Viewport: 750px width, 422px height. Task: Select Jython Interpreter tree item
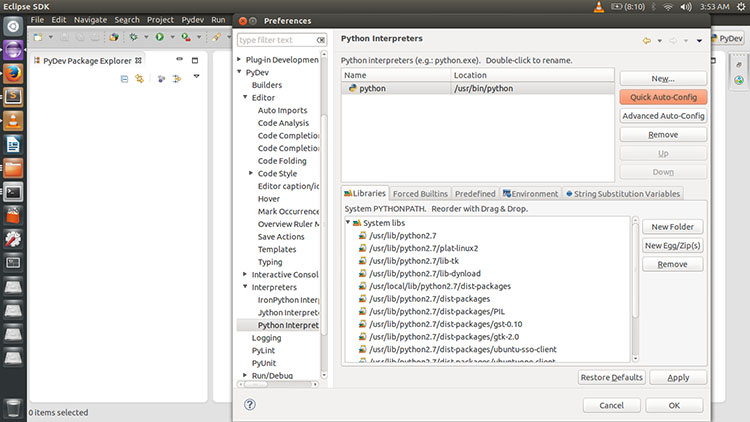[288, 312]
